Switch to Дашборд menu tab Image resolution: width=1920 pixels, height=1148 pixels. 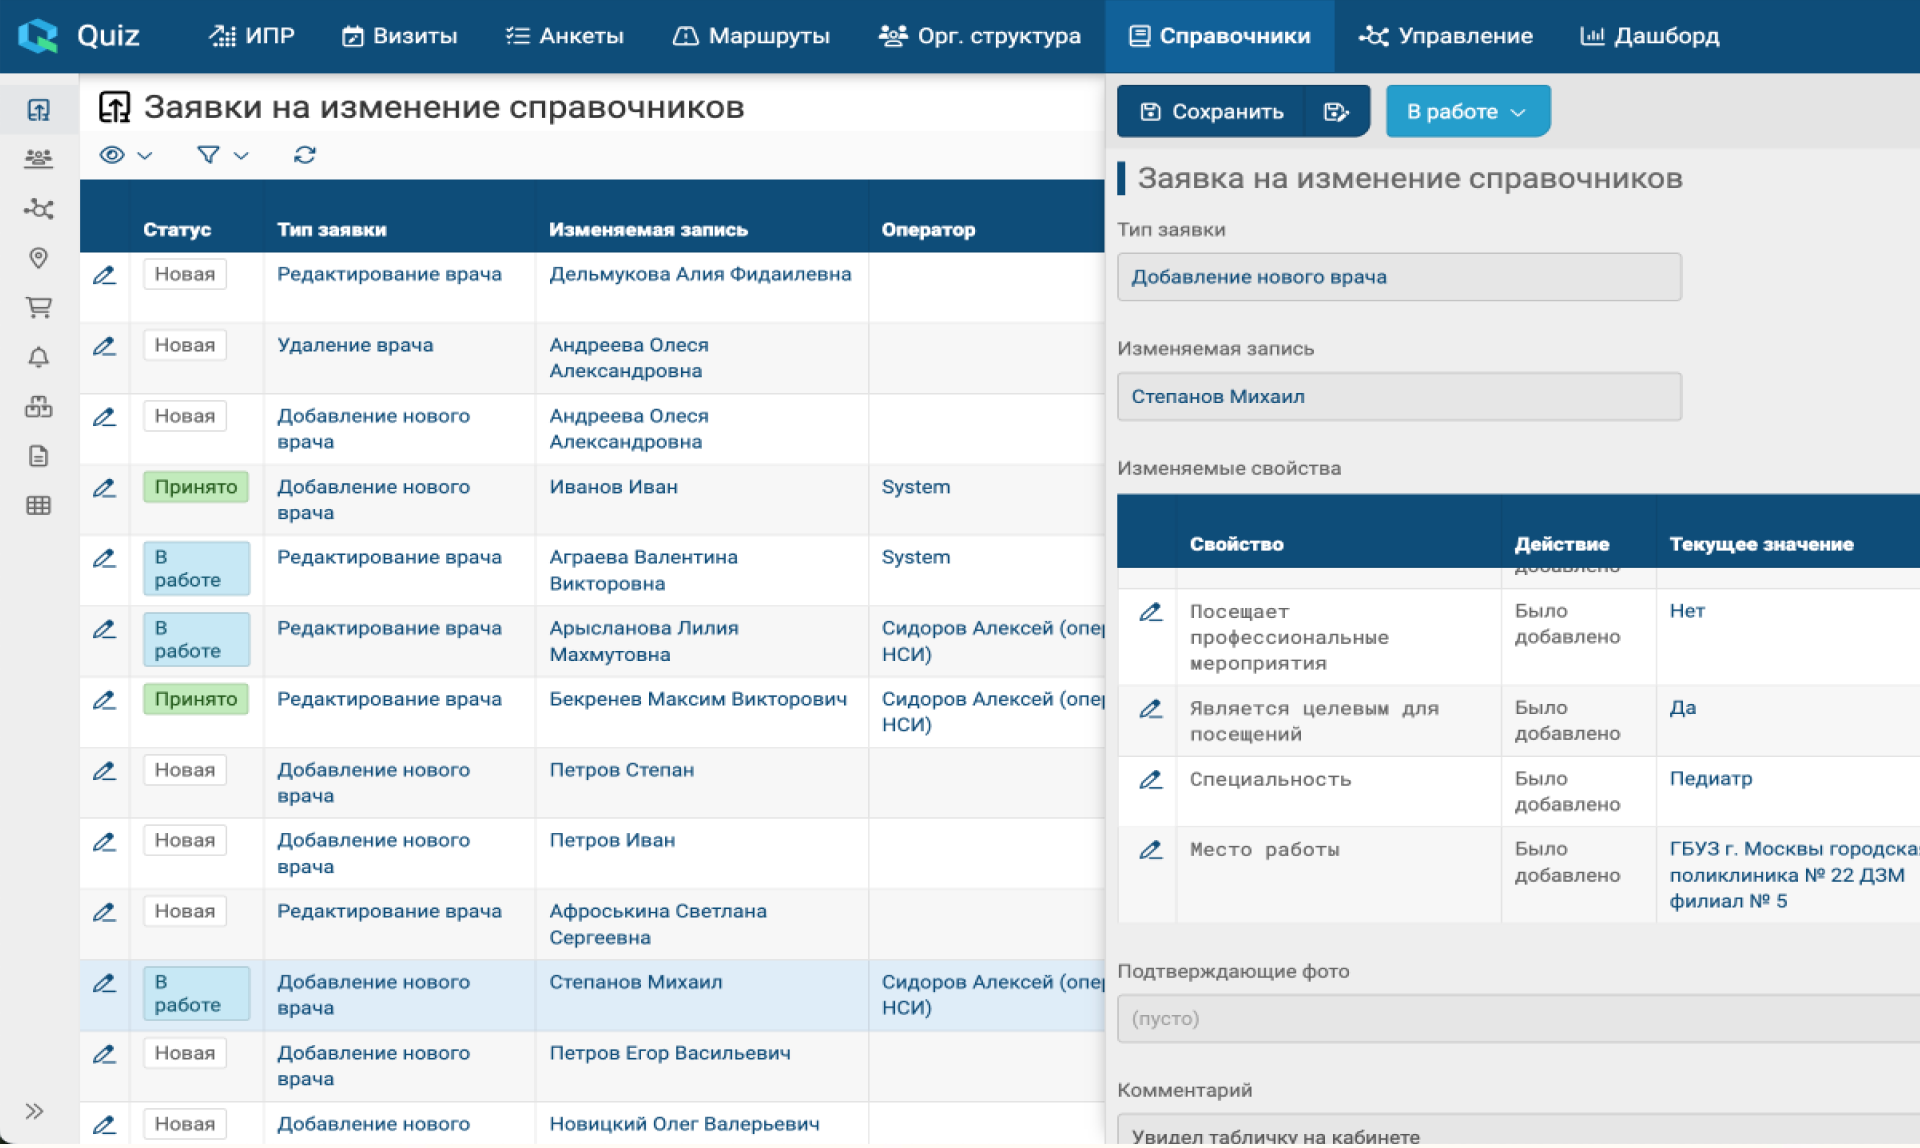click(1650, 36)
